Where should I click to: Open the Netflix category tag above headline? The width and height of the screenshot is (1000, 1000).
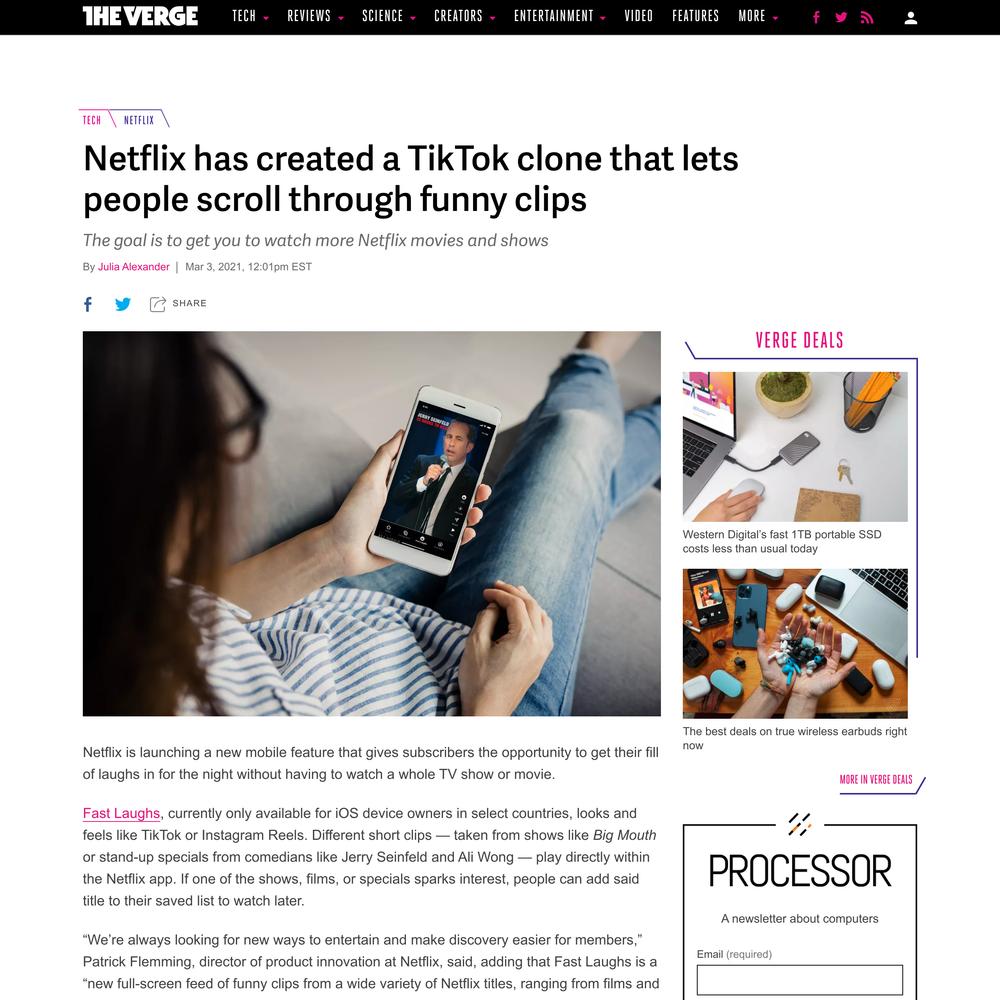[x=139, y=120]
